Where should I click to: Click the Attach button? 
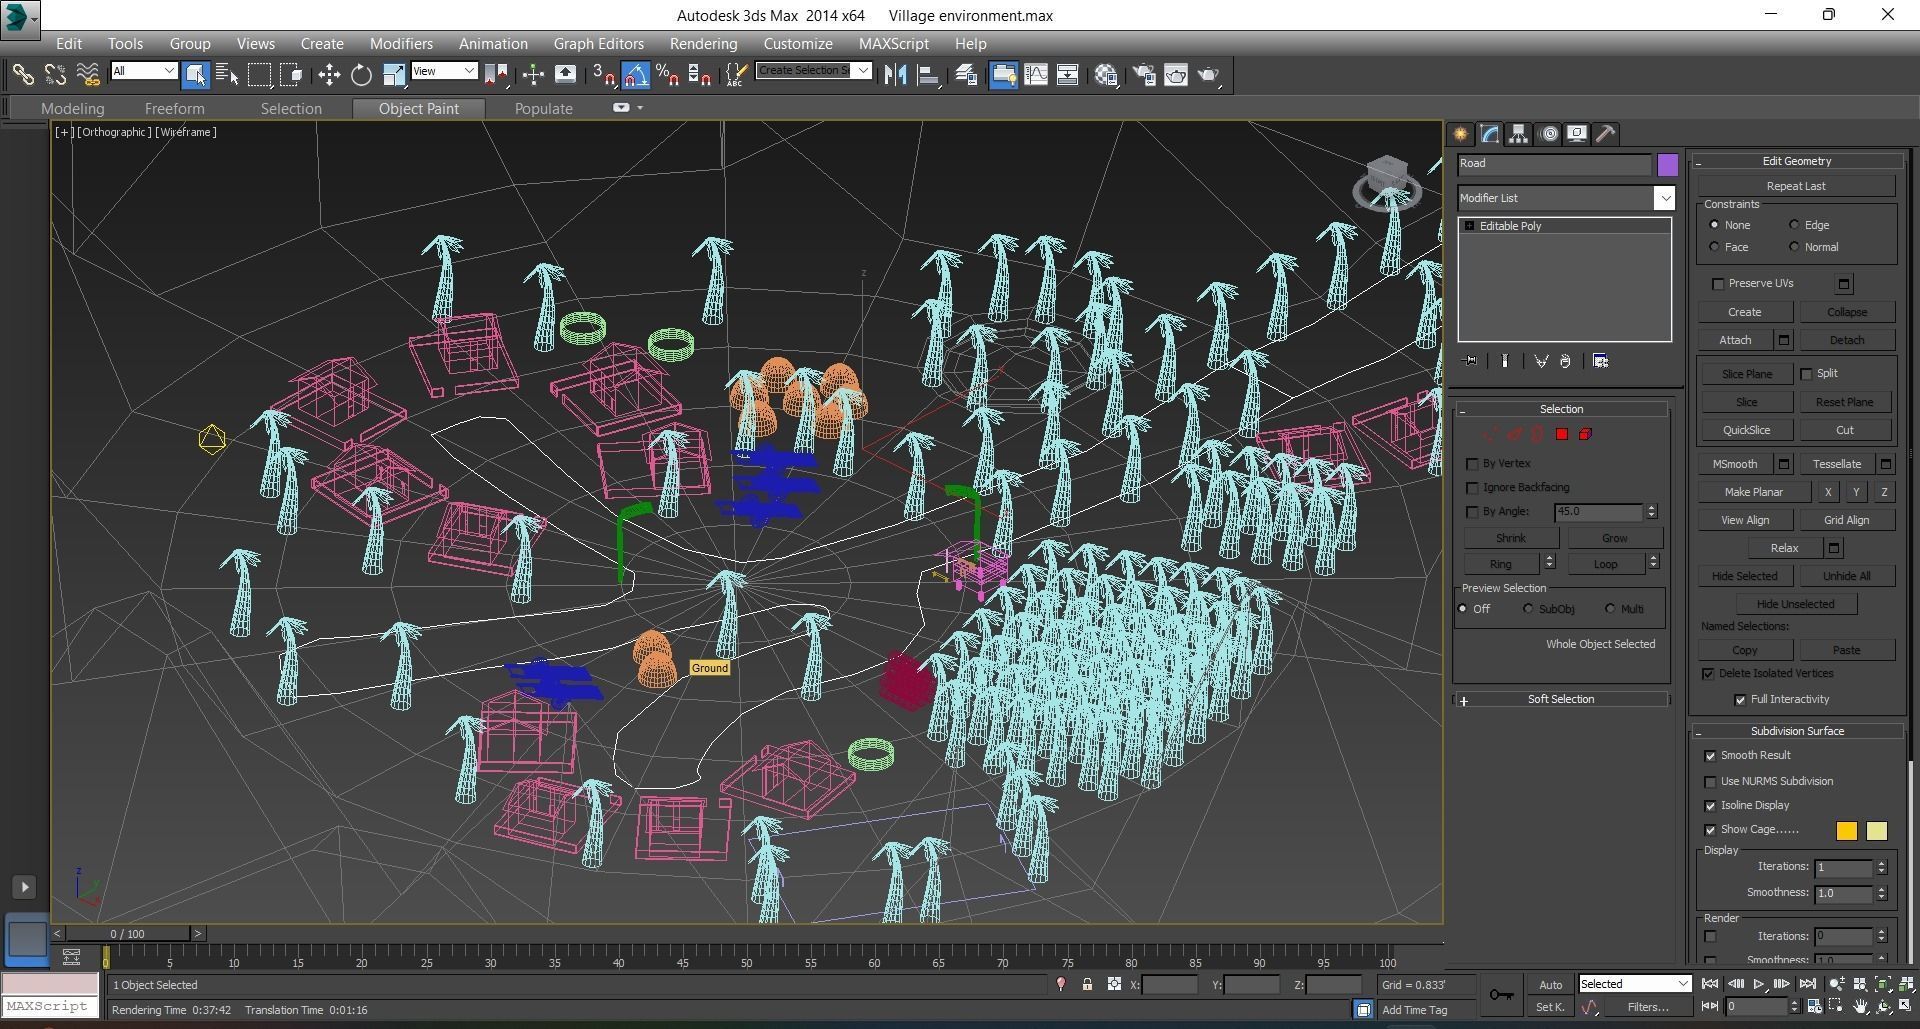[1735, 341]
